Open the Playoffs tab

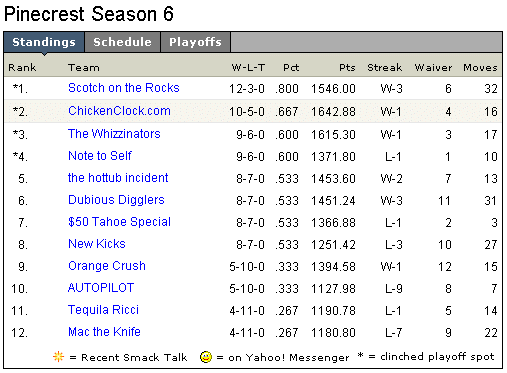(x=195, y=42)
